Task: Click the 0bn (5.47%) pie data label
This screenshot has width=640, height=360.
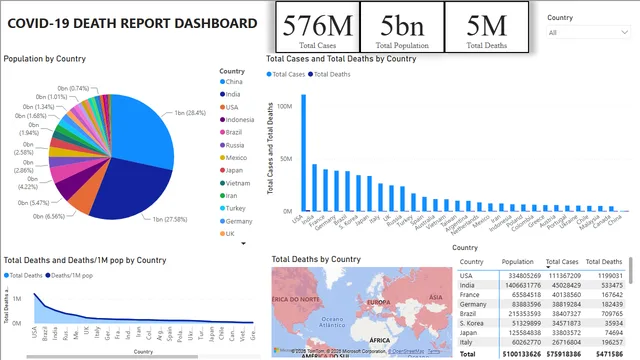Action: pos(33,202)
